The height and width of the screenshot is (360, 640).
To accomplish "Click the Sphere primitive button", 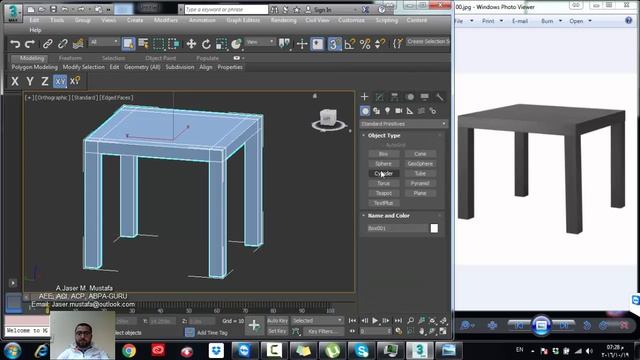I will (x=383, y=164).
